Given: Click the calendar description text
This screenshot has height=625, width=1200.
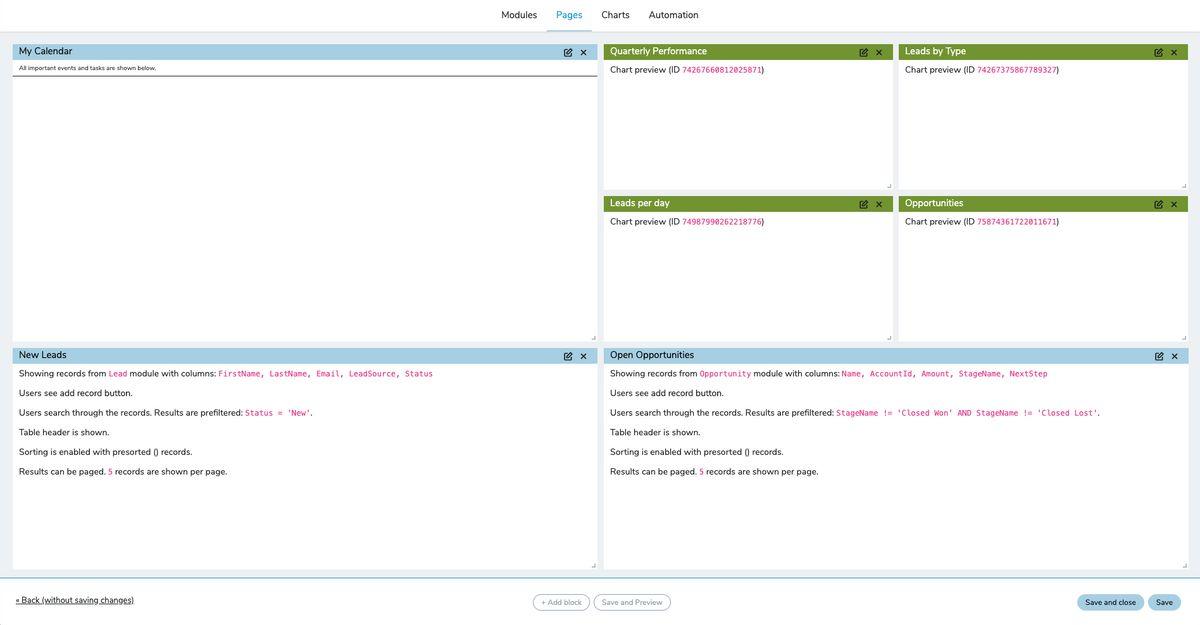Looking at the screenshot, I should [87, 68].
